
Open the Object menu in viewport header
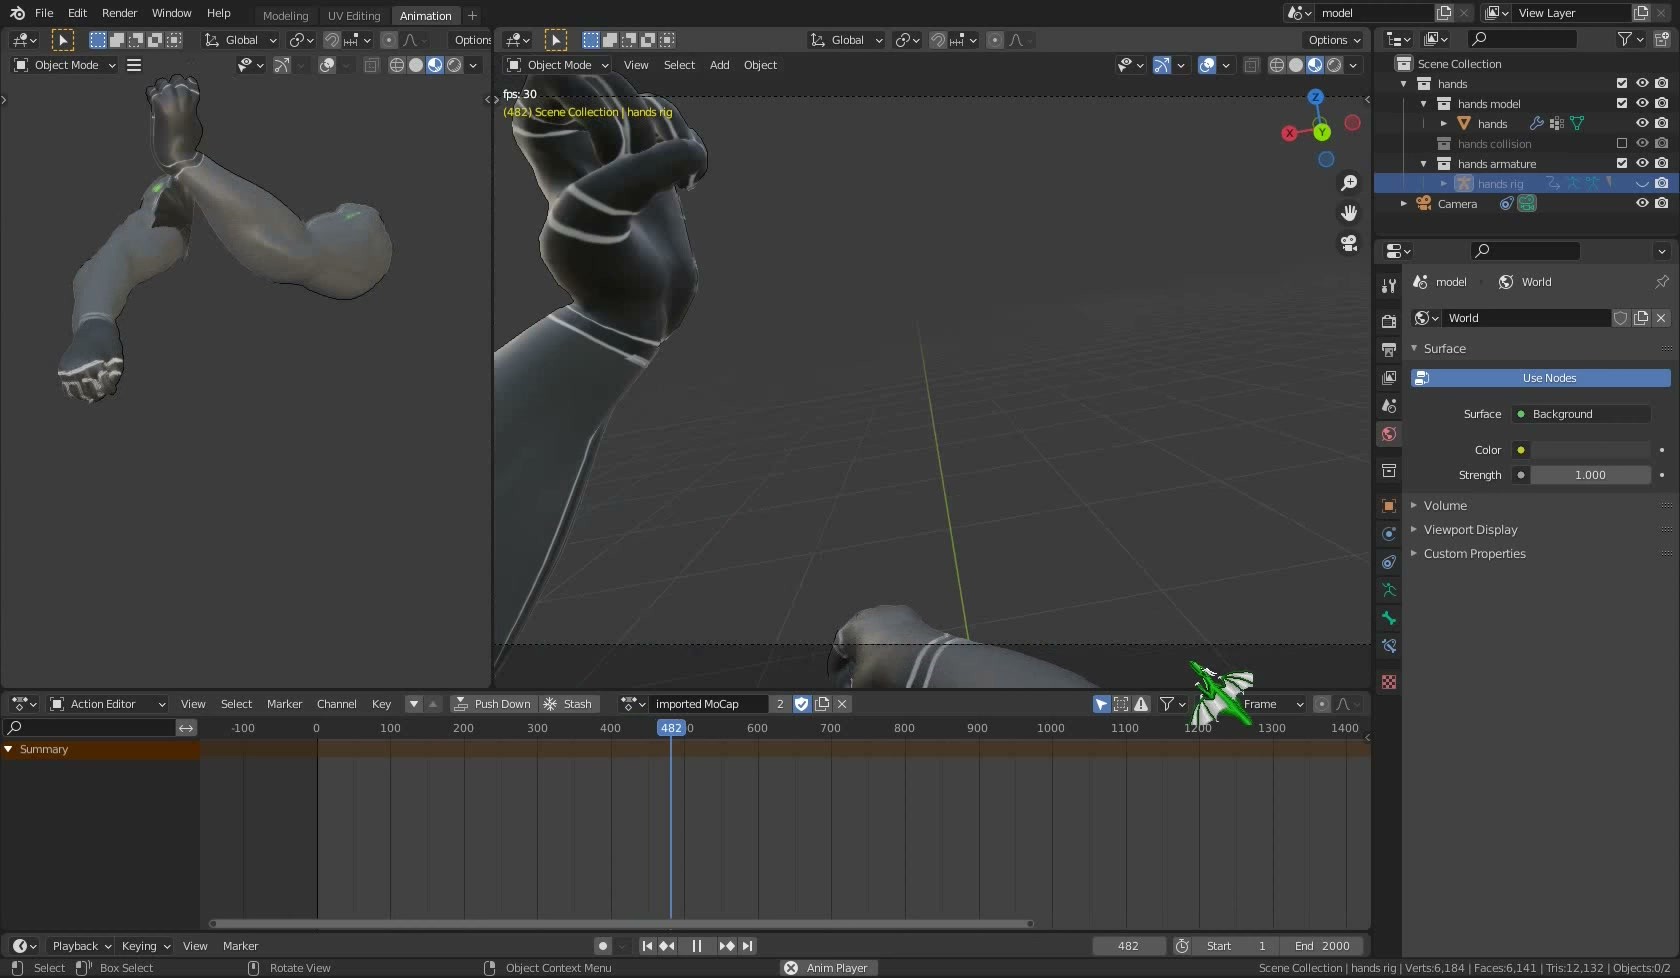click(x=760, y=65)
